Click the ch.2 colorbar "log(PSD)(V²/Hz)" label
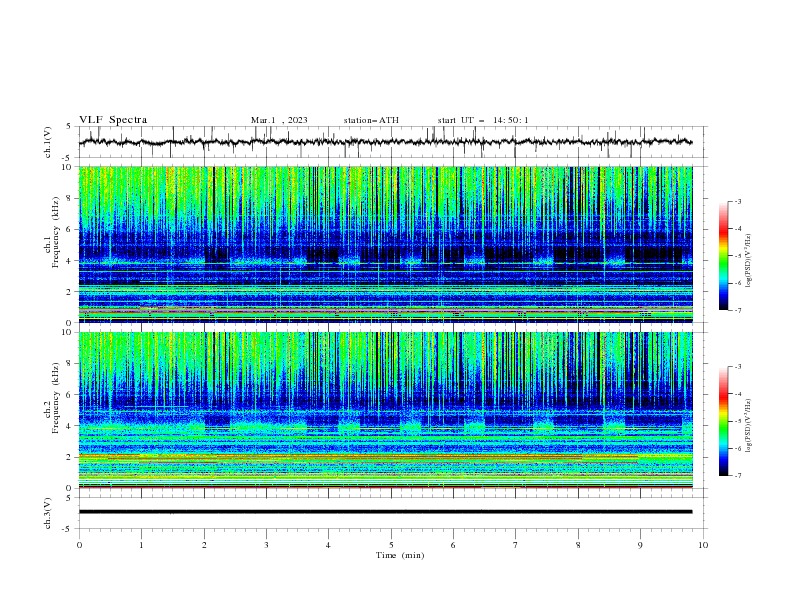This screenshot has height=612, width=792. [749, 425]
